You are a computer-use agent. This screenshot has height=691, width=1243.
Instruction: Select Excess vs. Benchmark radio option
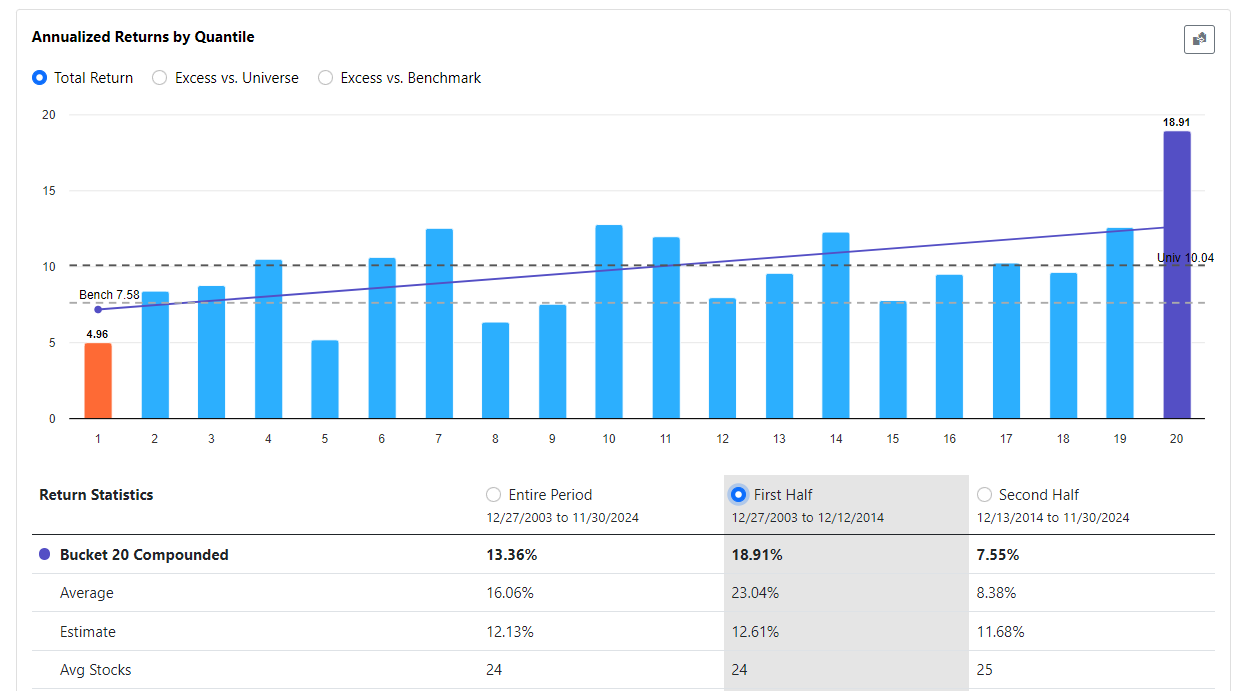pos(325,78)
